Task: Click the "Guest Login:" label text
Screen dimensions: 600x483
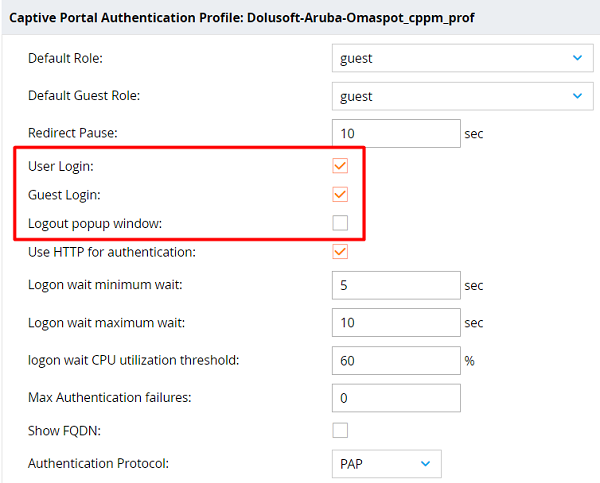Action: click(x=64, y=194)
